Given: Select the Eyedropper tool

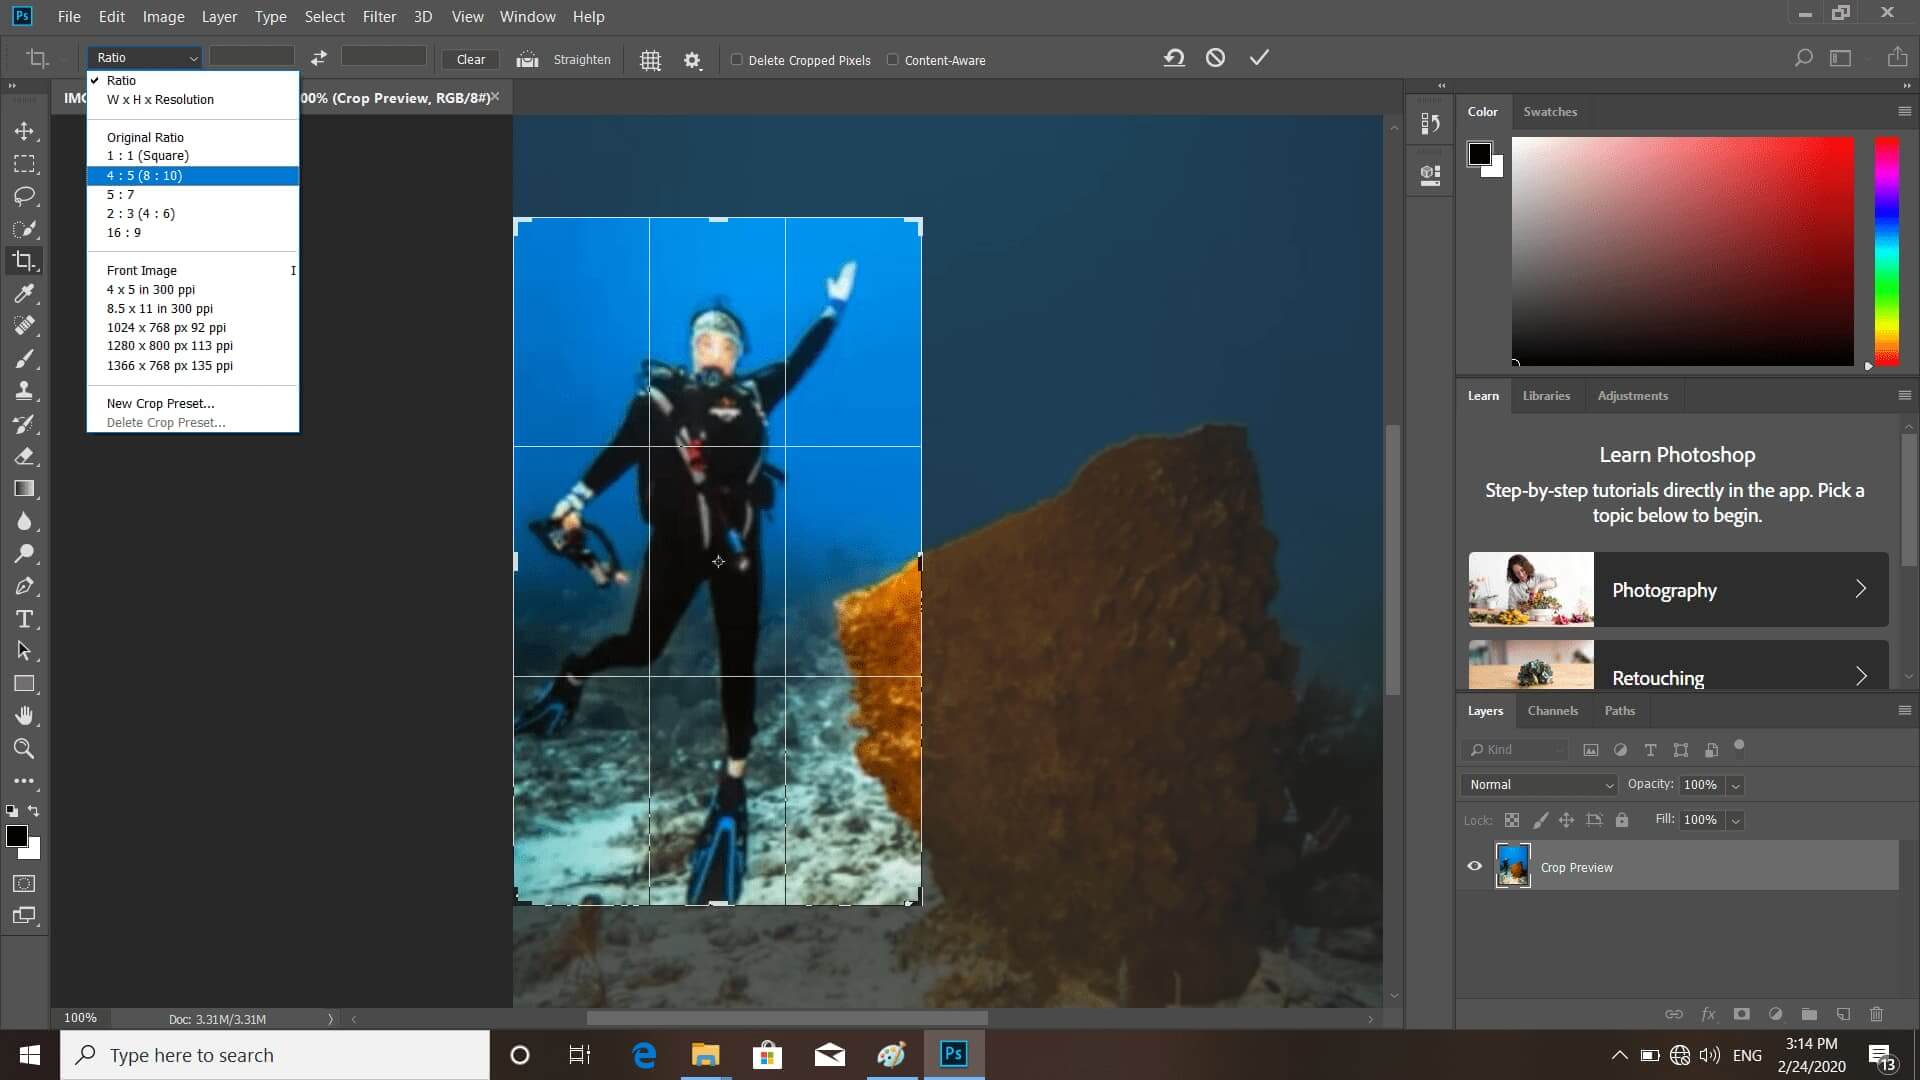Looking at the screenshot, I should 24,293.
